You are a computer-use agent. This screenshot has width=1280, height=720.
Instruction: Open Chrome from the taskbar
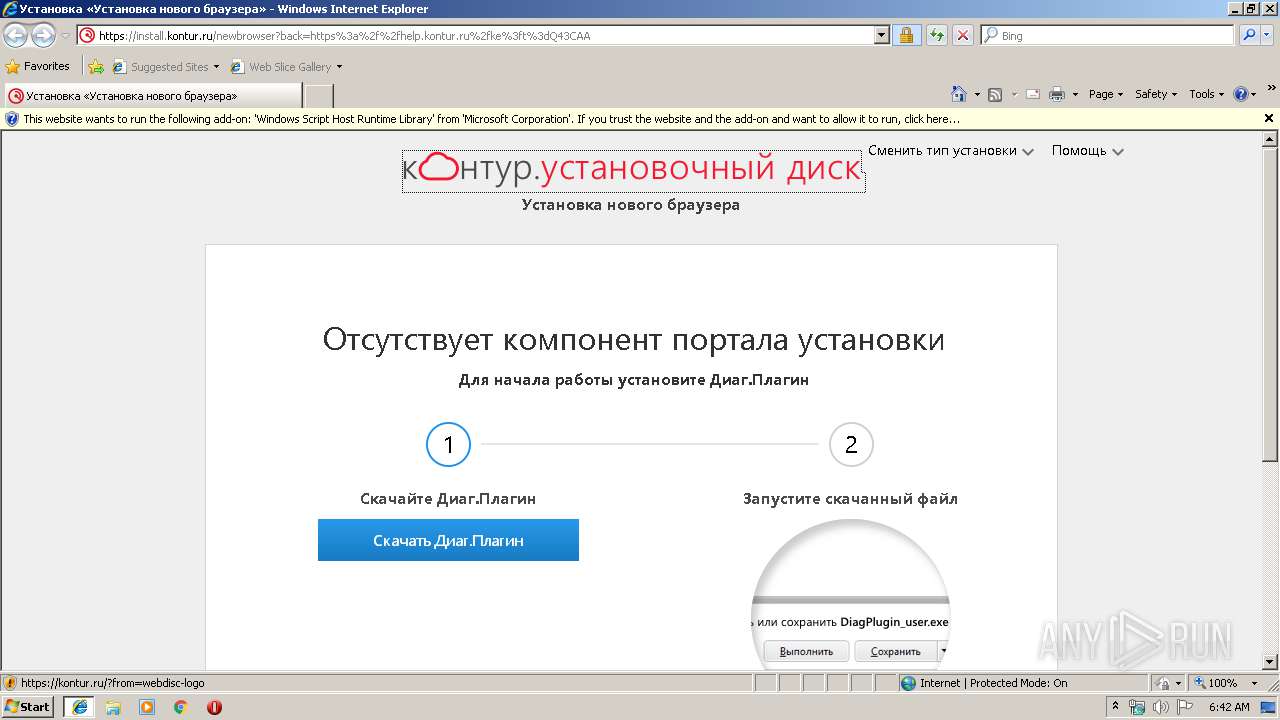click(181, 707)
